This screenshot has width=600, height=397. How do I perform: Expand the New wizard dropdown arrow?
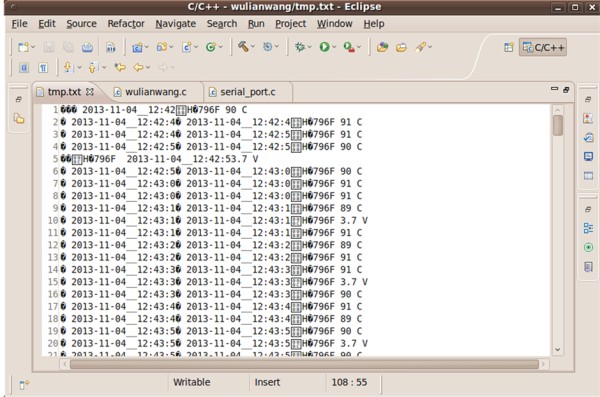point(33,47)
